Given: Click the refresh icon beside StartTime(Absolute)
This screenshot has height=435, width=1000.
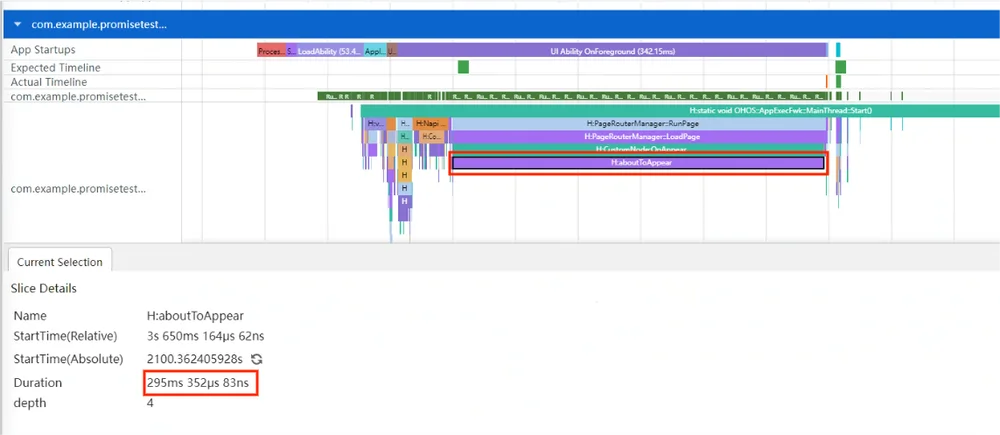Looking at the screenshot, I should point(257,359).
